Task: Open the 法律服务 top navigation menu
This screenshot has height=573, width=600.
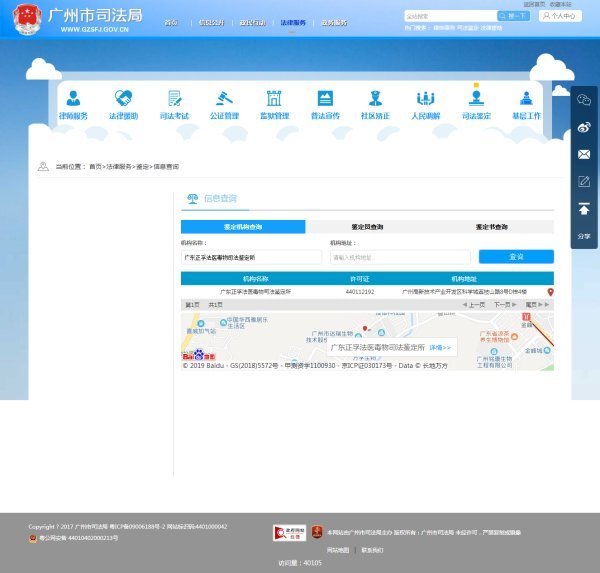Action: point(293,22)
